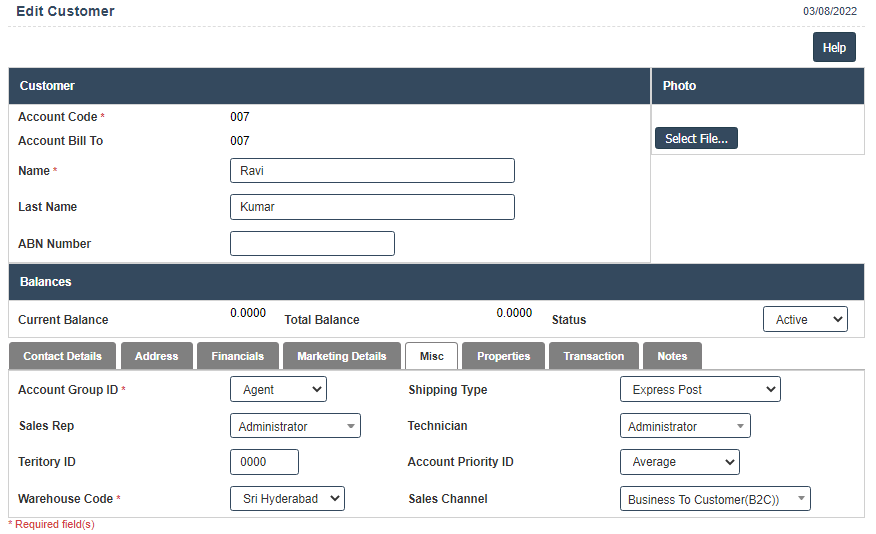This screenshot has width=876, height=534.
Task: Select the Misc tab
Action: [x=431, y=356]
